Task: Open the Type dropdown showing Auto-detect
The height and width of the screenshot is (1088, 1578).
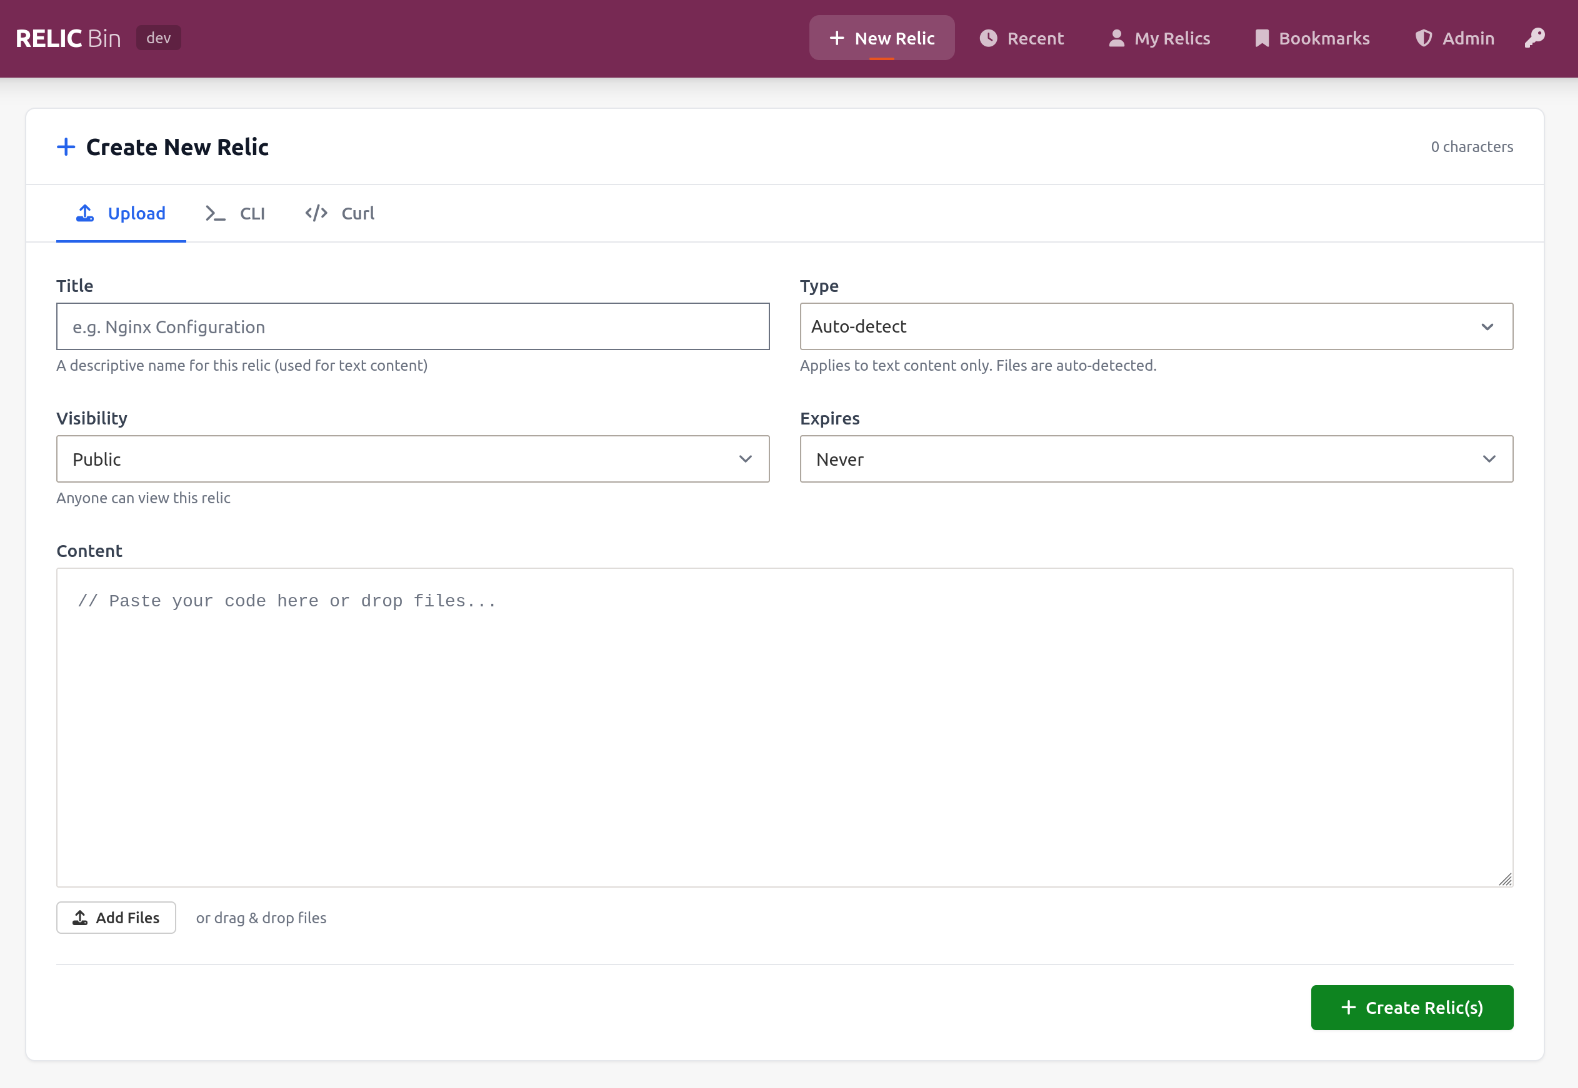Action: tap(1156, 327)
